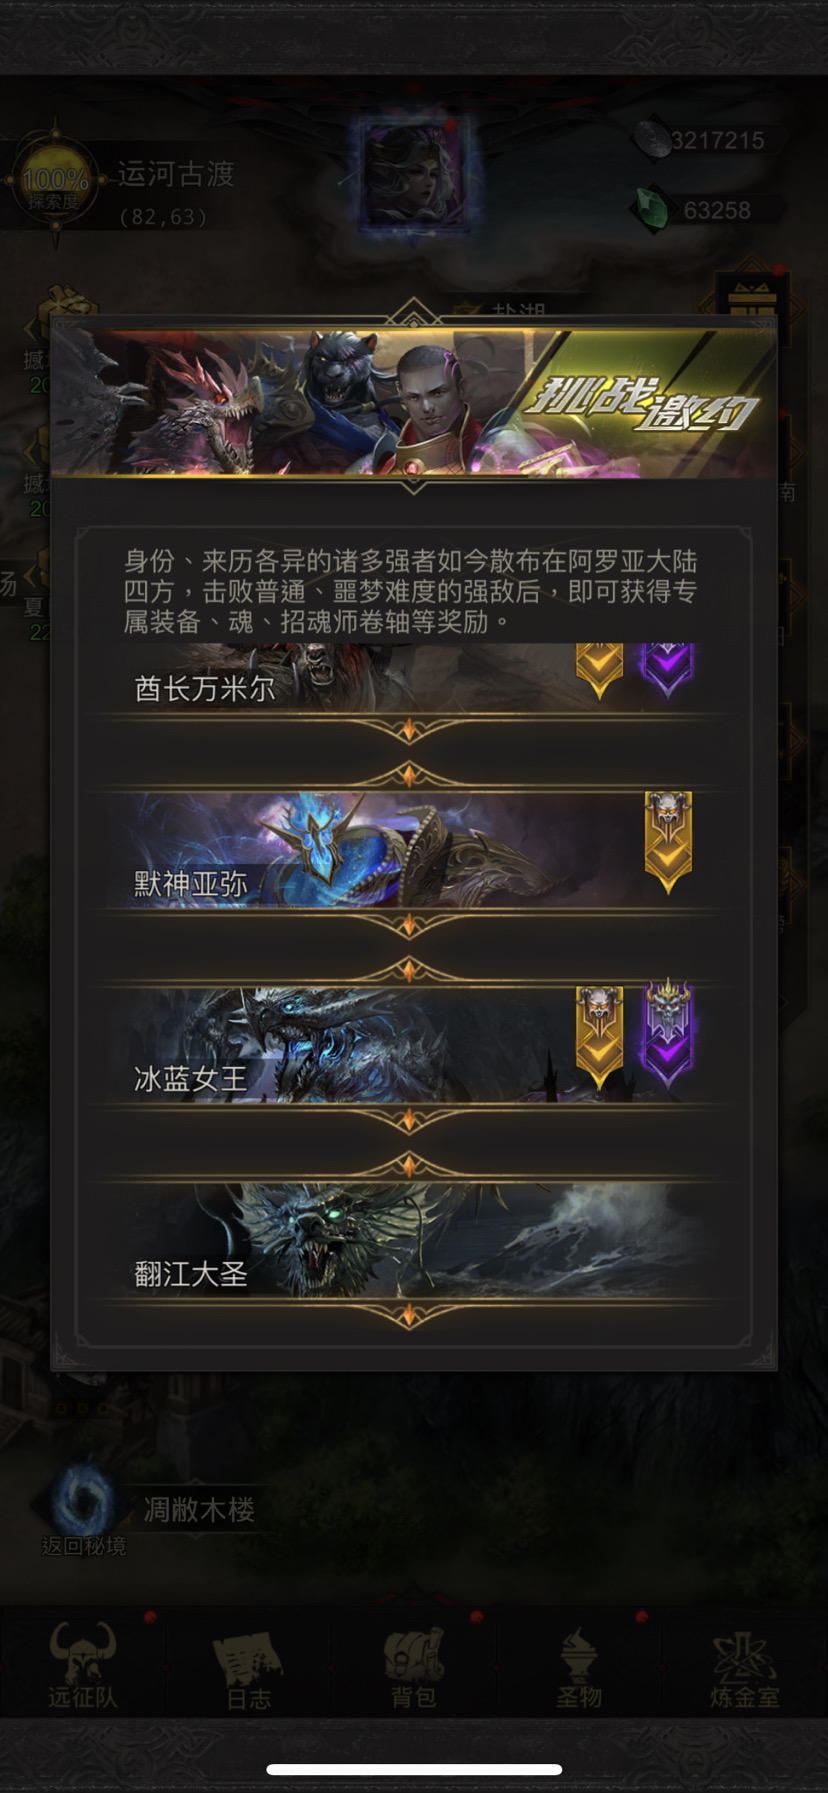
Task: Tap the purple badge on 酋长万米尔
Action: [x=668, y=670]
